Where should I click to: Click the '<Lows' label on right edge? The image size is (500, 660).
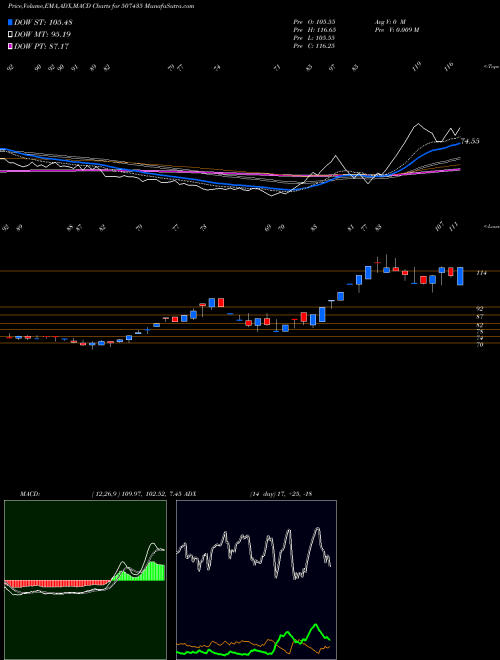click(491, 226)
